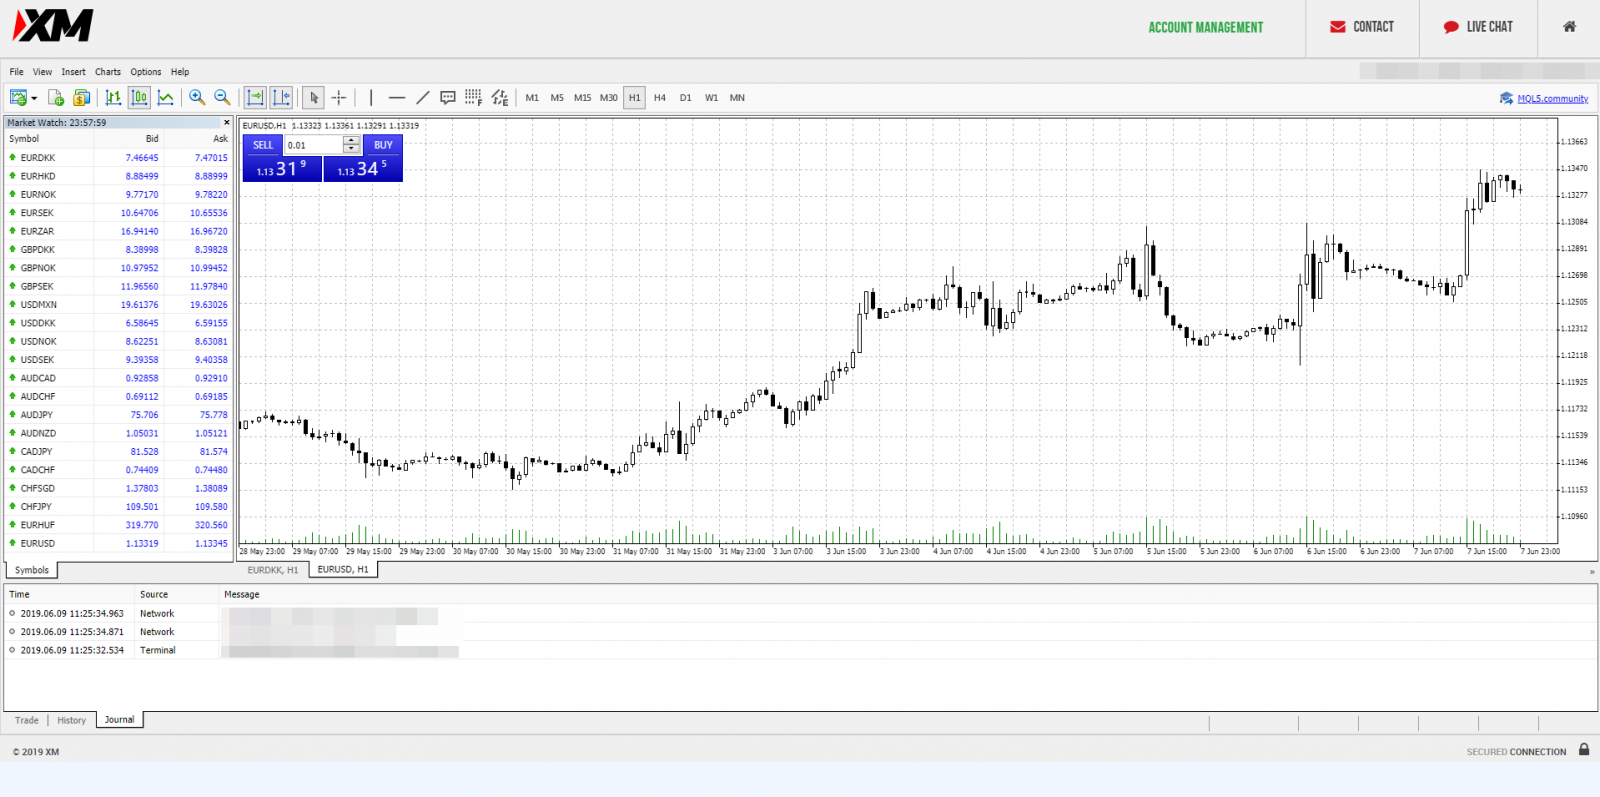Click the BUY button on chart
The image size is (1600, 797).
tap(383, 145)
